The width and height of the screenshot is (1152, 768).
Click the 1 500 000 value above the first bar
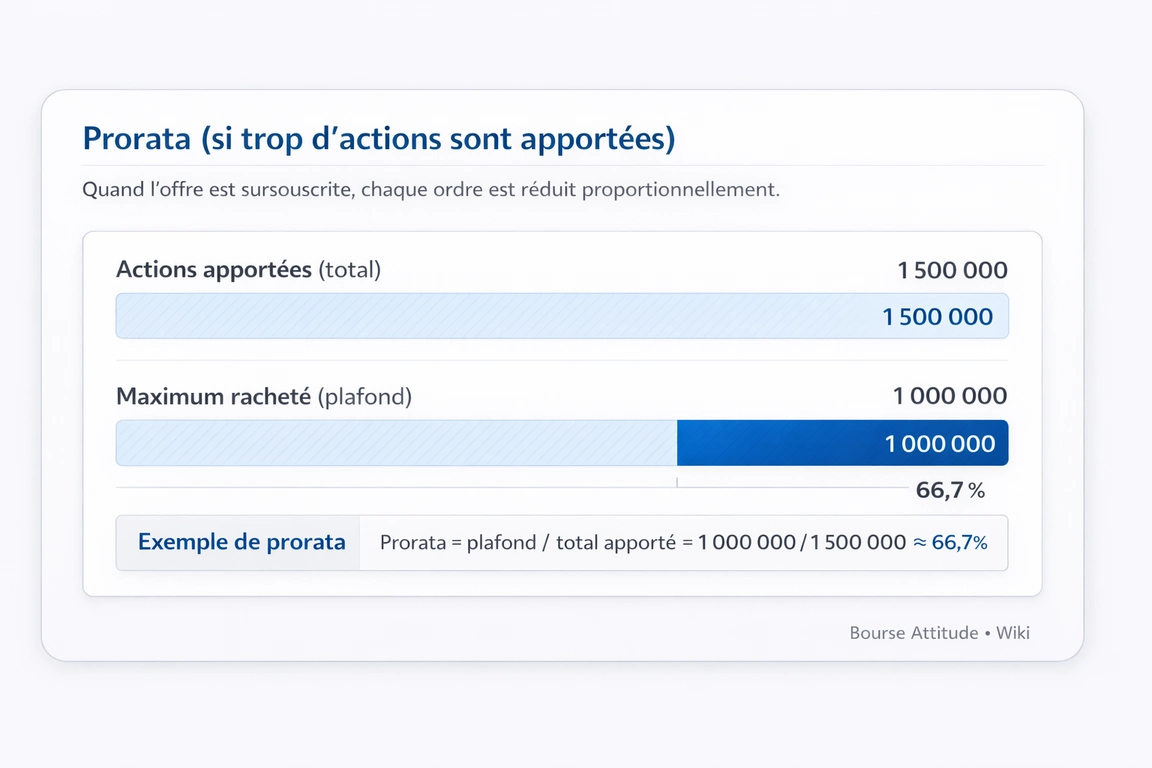(x=952, y=270)
